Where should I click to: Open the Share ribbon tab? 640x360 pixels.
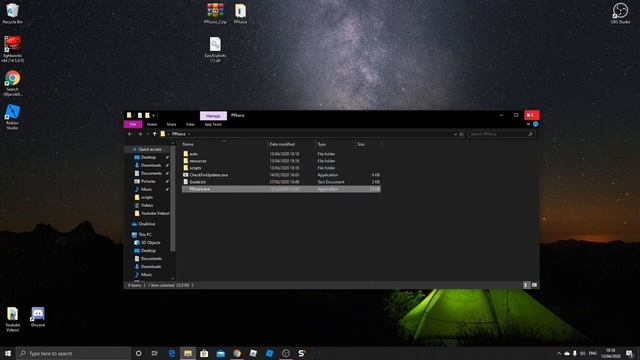point(171,124)
